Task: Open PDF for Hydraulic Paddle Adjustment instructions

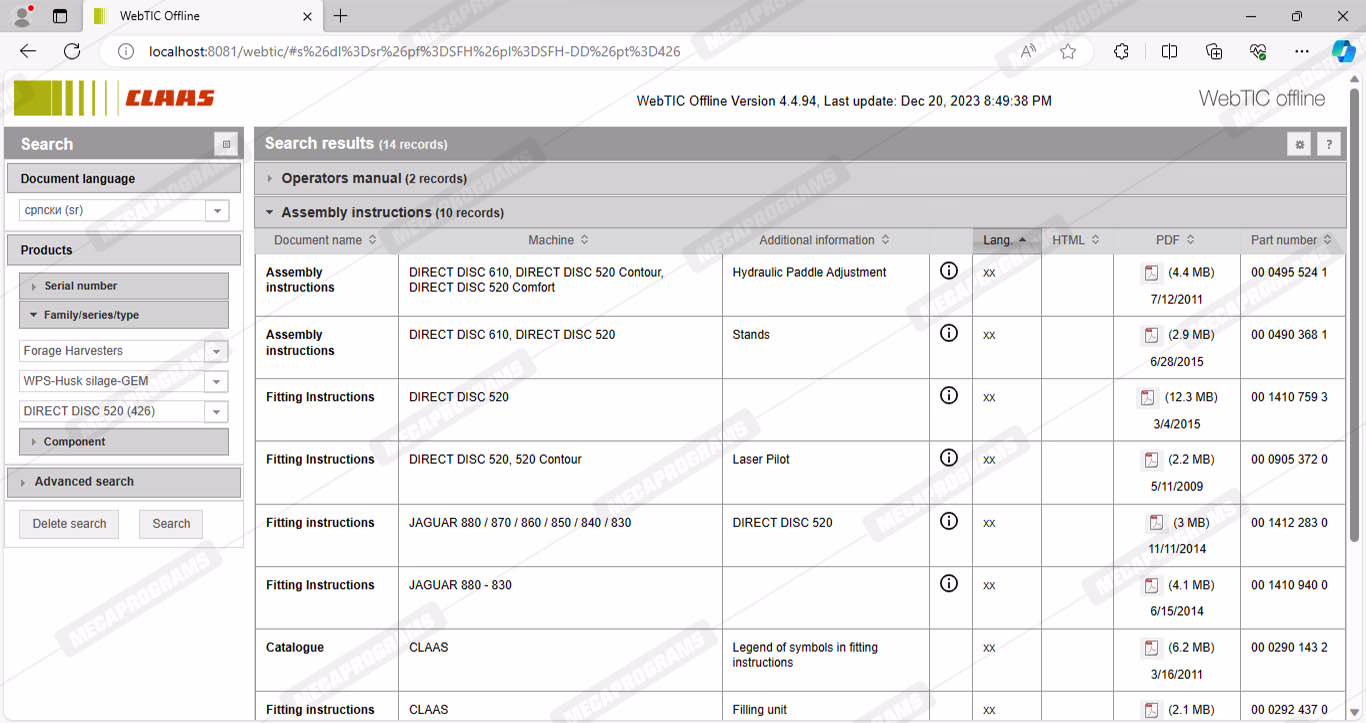Action: click(x=1151, y=273)
